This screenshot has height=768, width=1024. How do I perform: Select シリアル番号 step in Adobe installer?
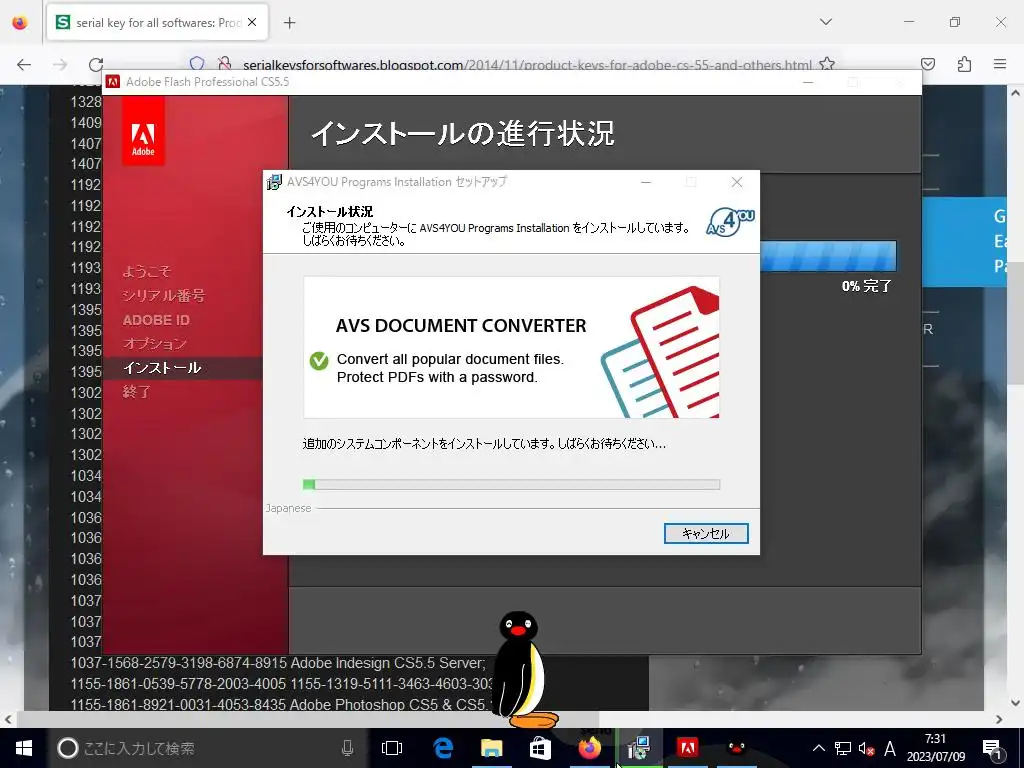click(163, 296)
